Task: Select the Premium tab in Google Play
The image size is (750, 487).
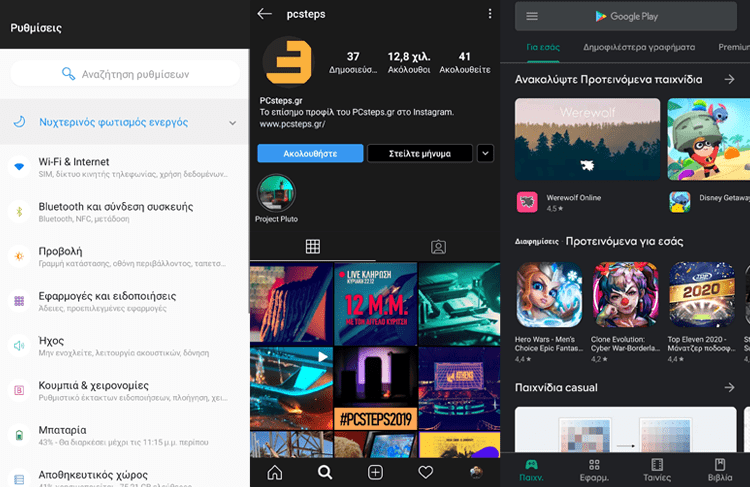Action: (x=734, y=47)
